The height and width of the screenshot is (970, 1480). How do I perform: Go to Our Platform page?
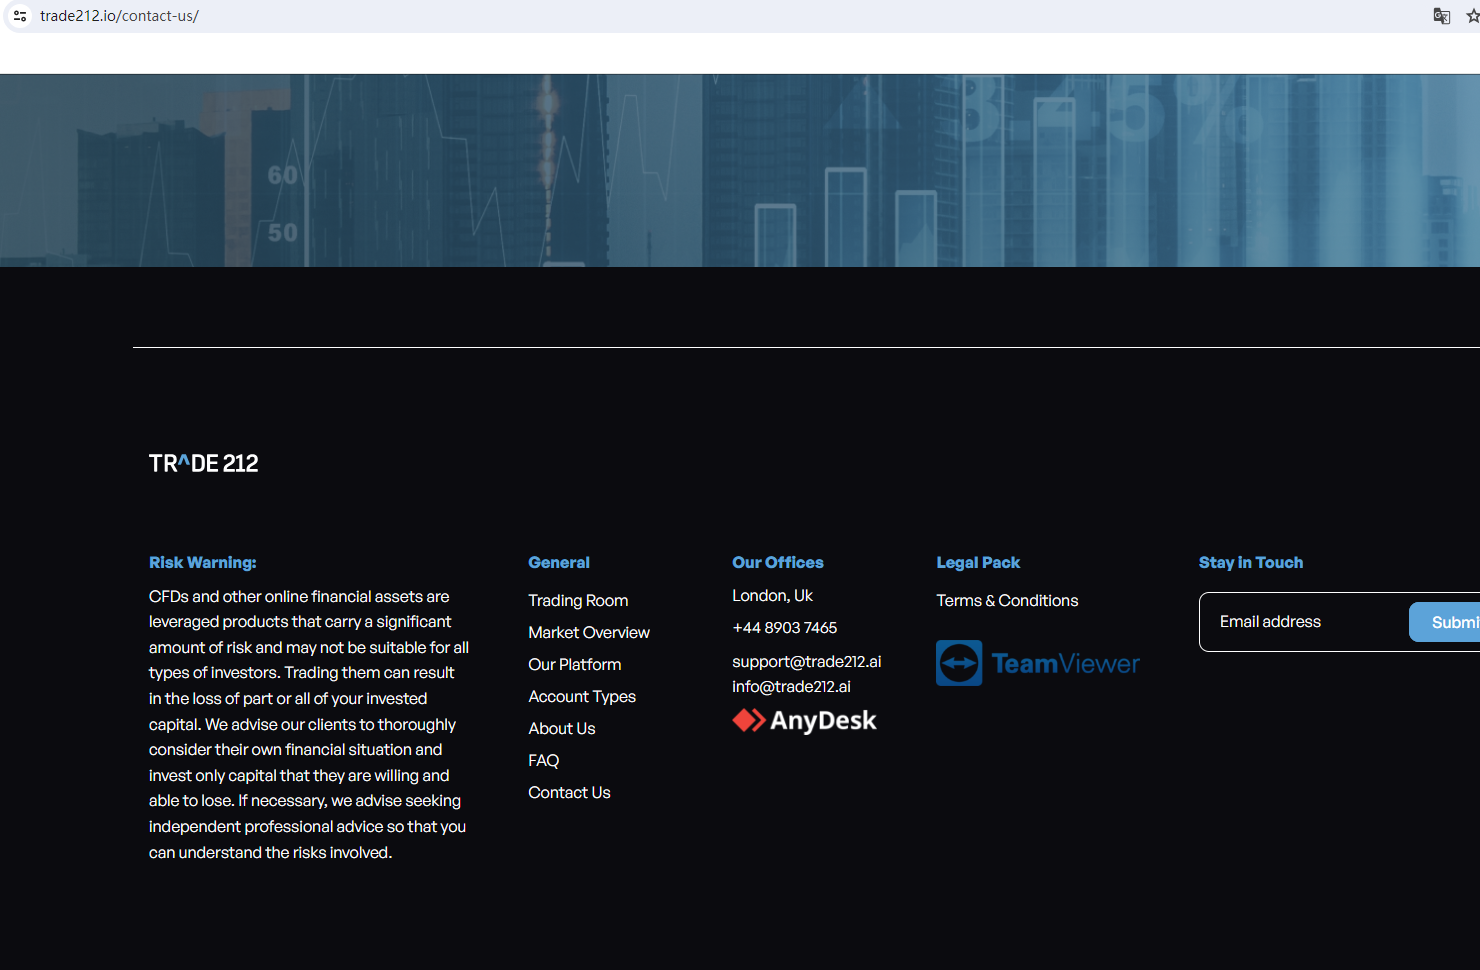(574, 665)
